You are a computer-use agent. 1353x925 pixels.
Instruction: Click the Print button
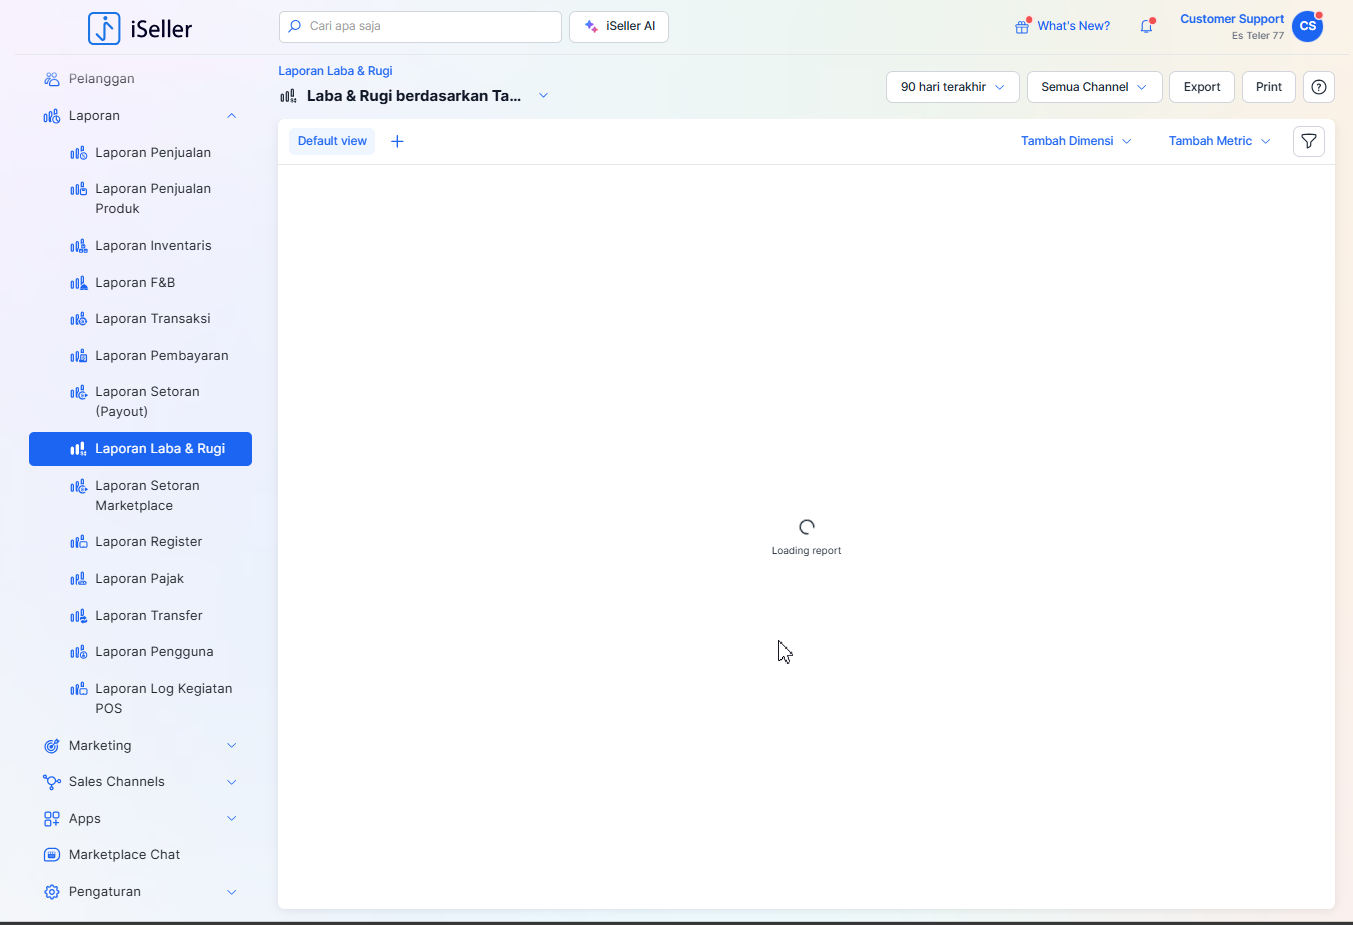[1268, 87]
